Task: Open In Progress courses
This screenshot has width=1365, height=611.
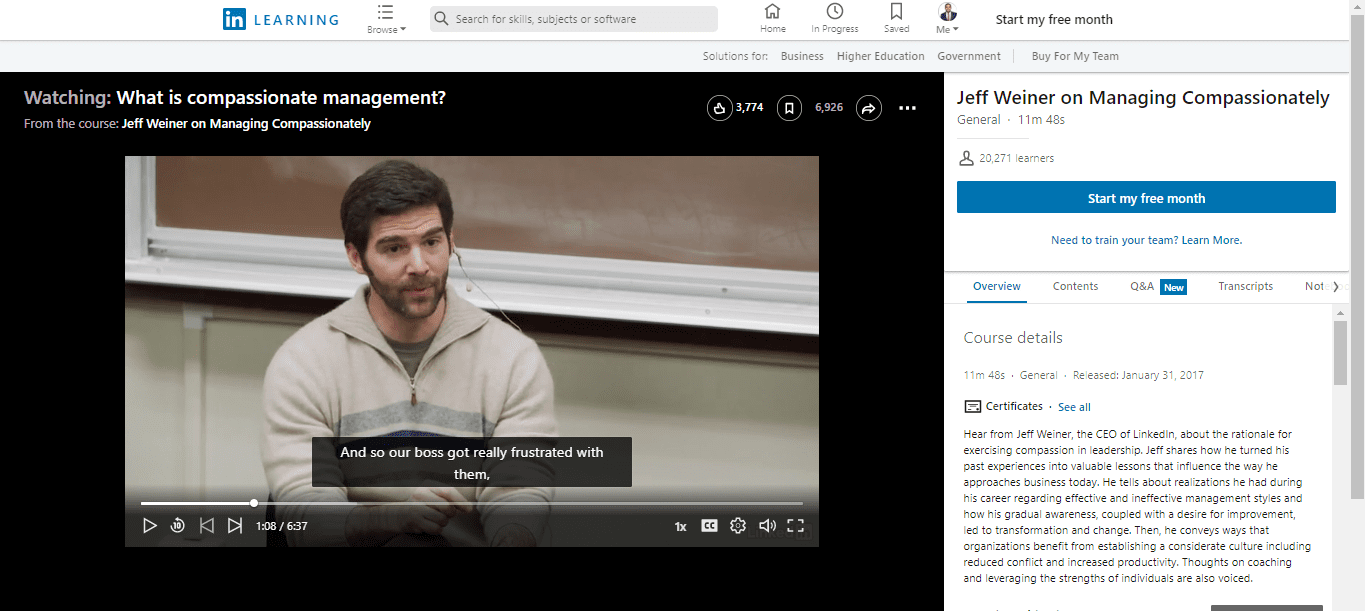Action: click(835, 18)
